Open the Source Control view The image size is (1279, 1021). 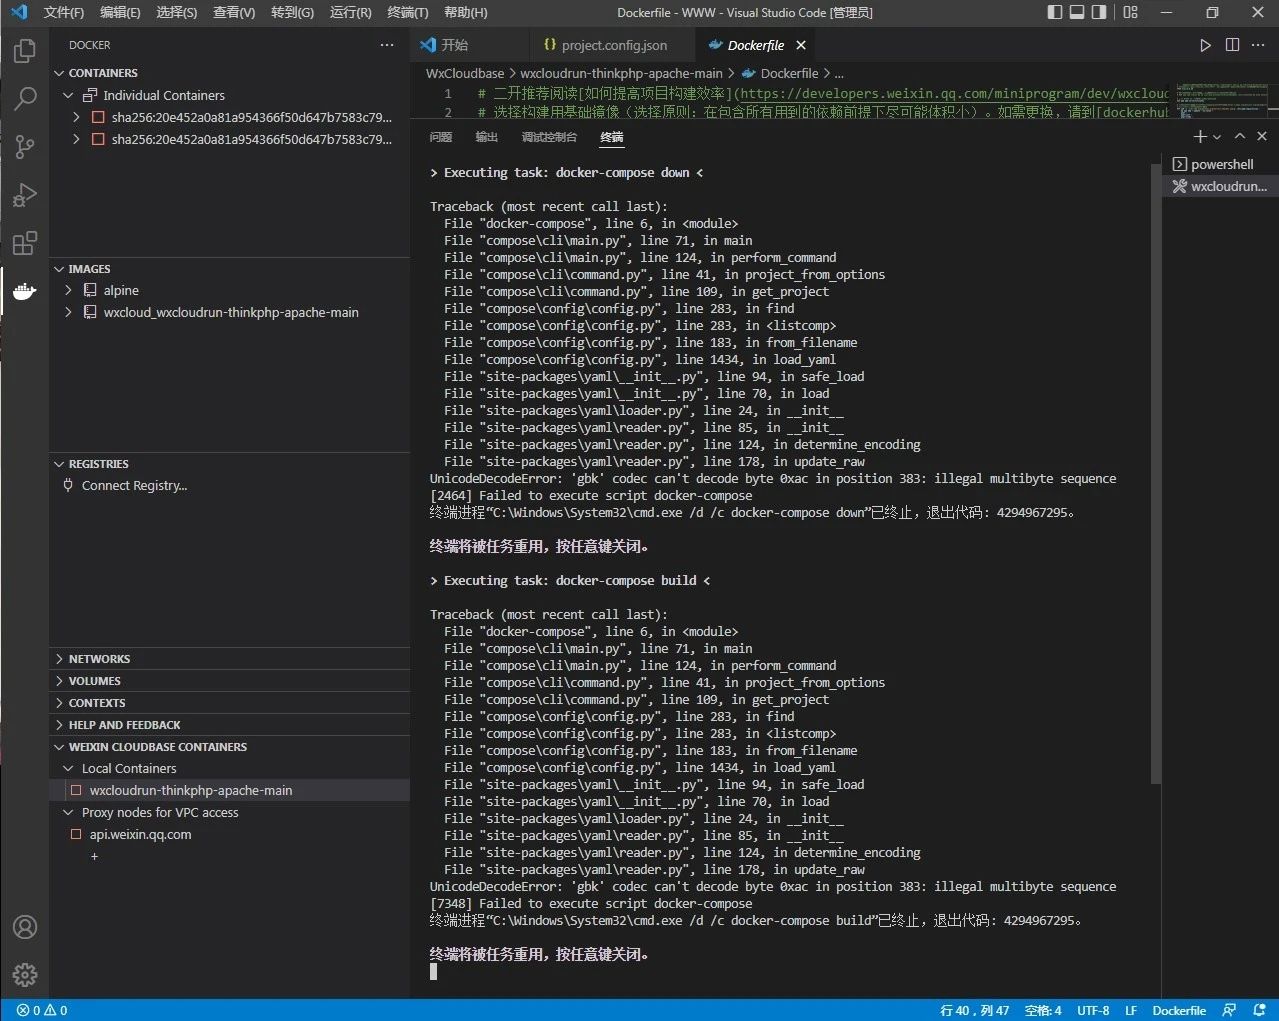point(25,146)
